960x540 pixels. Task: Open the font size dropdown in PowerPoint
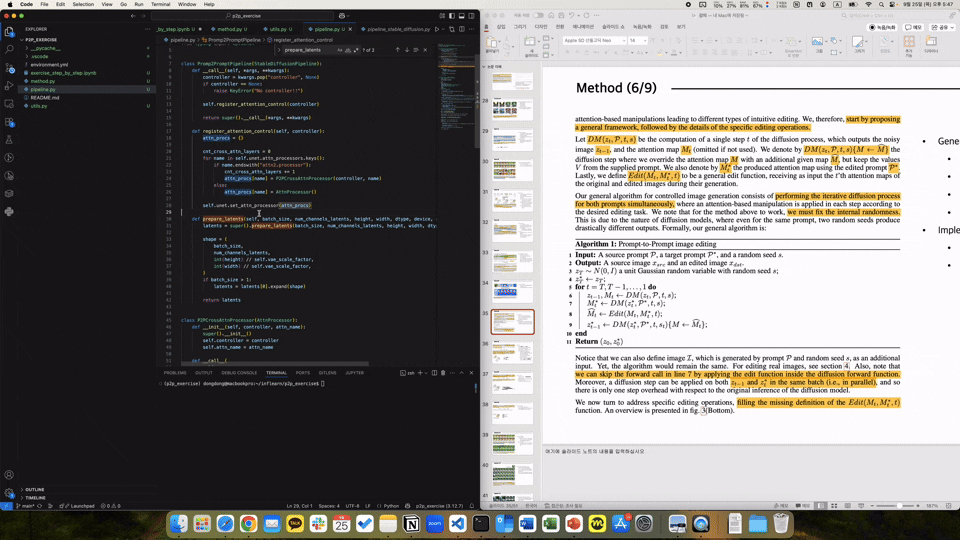coord(645,40)
